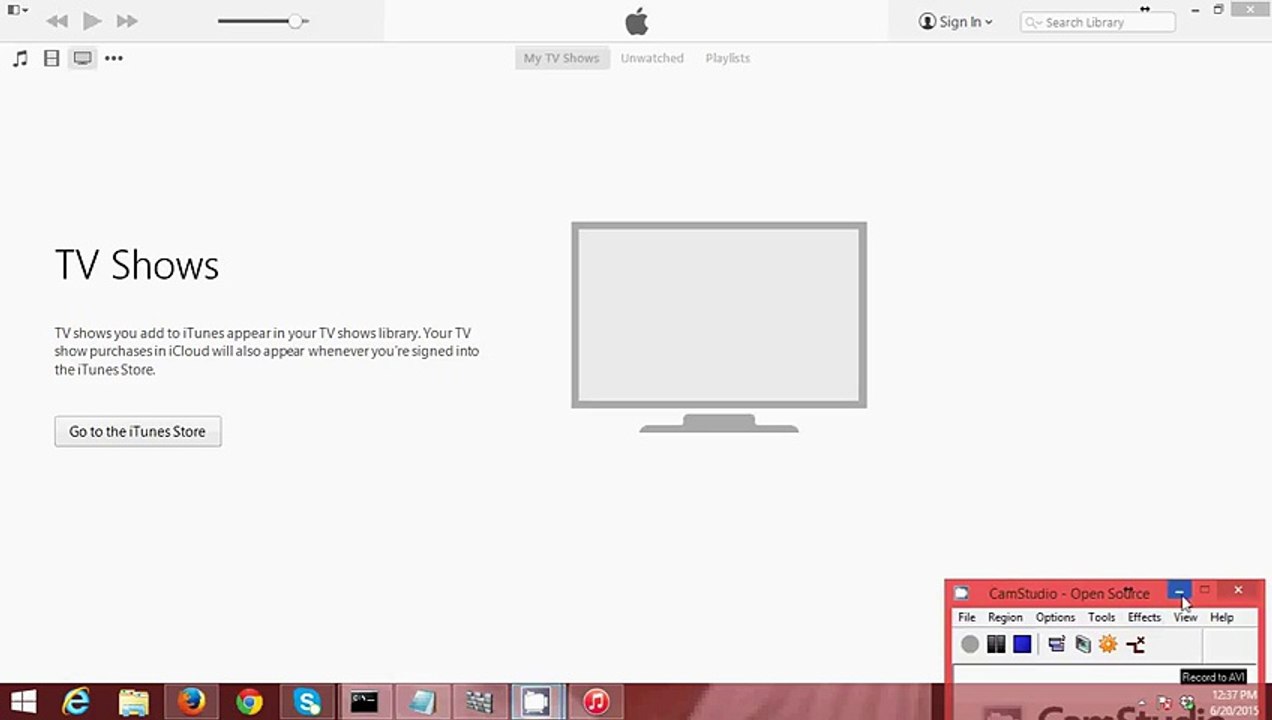Viewport: 1272px width, 720px height.
Task: Open CamStudio View menu
Action: coord(1185,617)
